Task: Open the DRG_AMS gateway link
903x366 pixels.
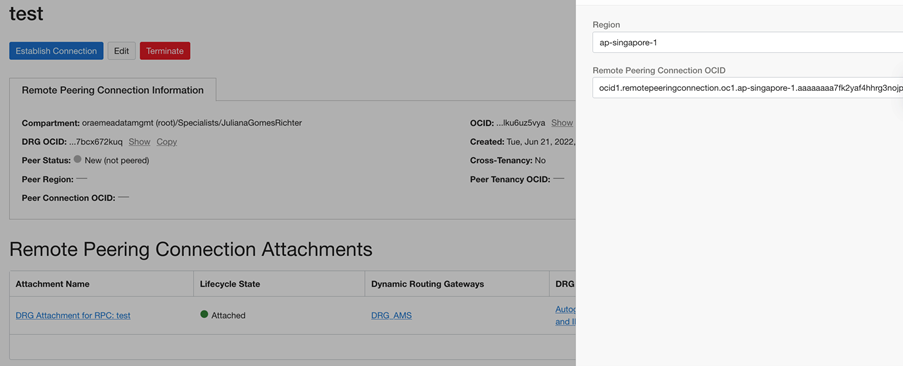Action: tap(392, 315)
